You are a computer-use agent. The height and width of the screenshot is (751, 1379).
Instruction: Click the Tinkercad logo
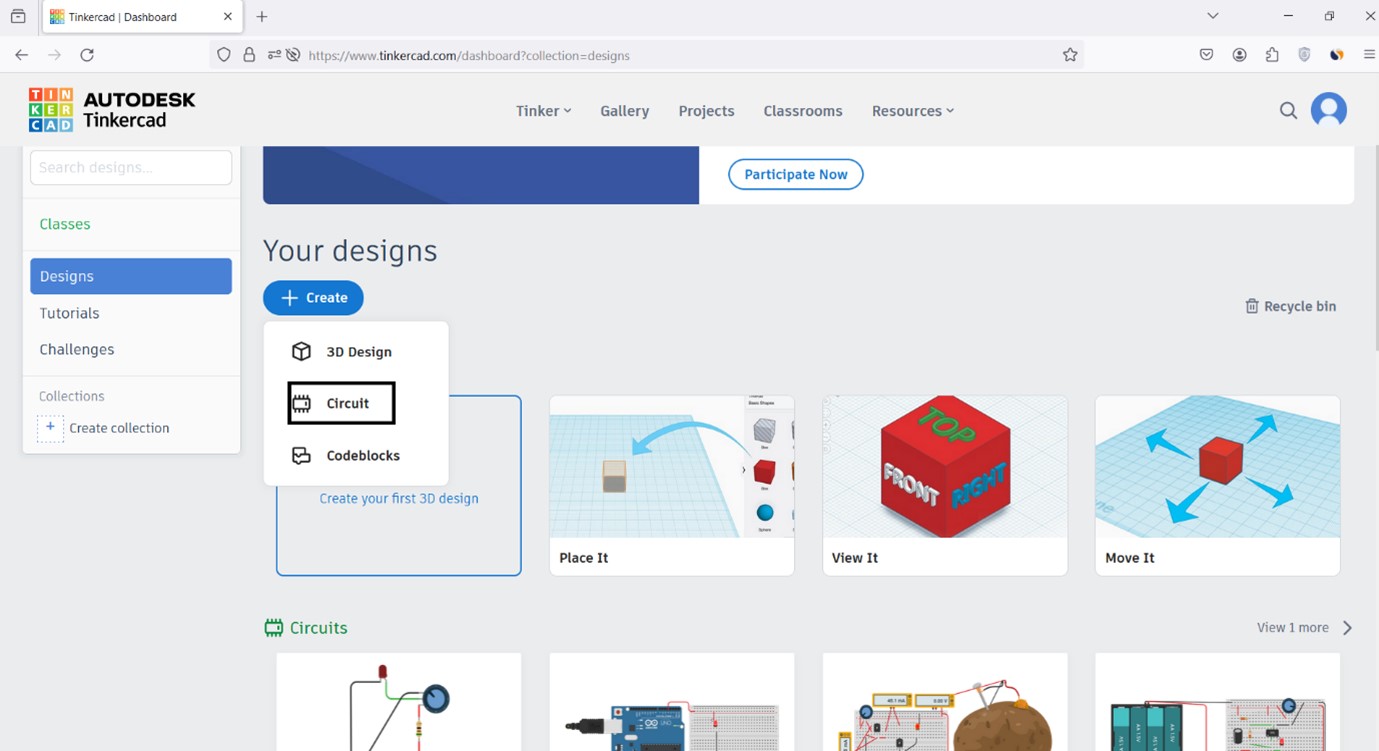click(112, 110)
